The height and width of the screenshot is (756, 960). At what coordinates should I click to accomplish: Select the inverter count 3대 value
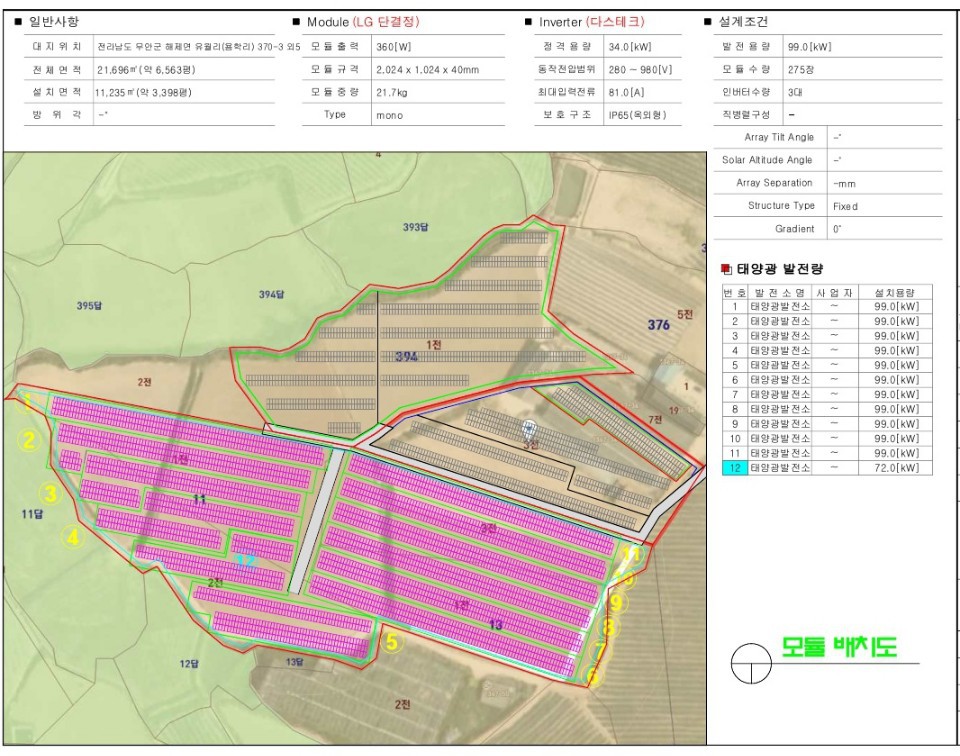click(795, 92)
